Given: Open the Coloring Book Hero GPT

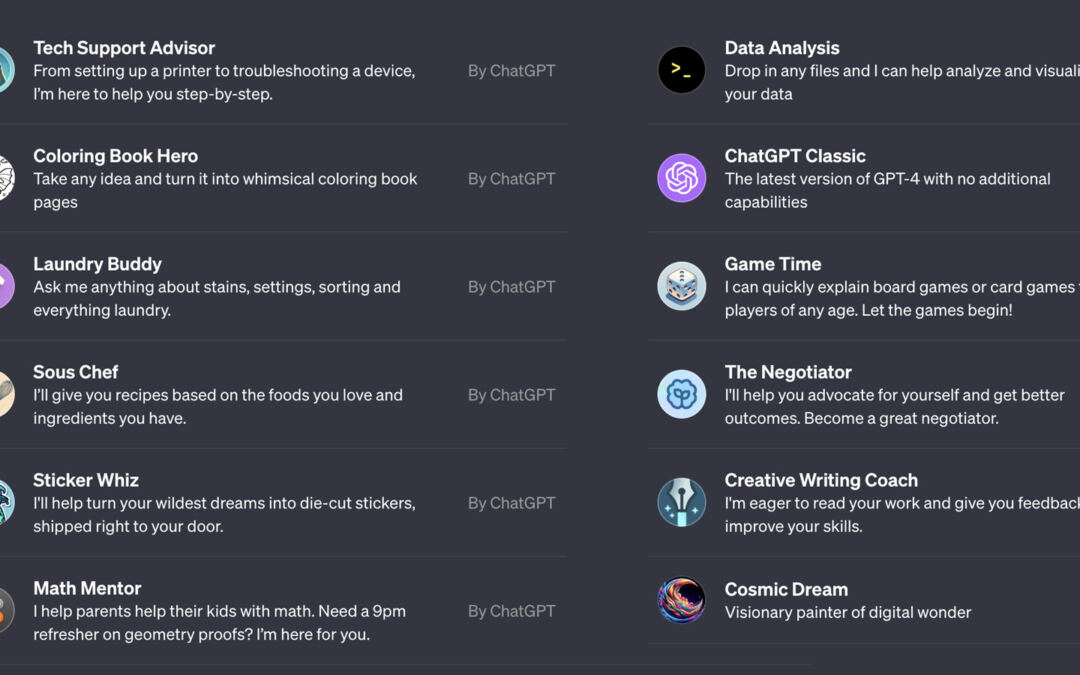Looking at the screenshot, I should (116, 156).
